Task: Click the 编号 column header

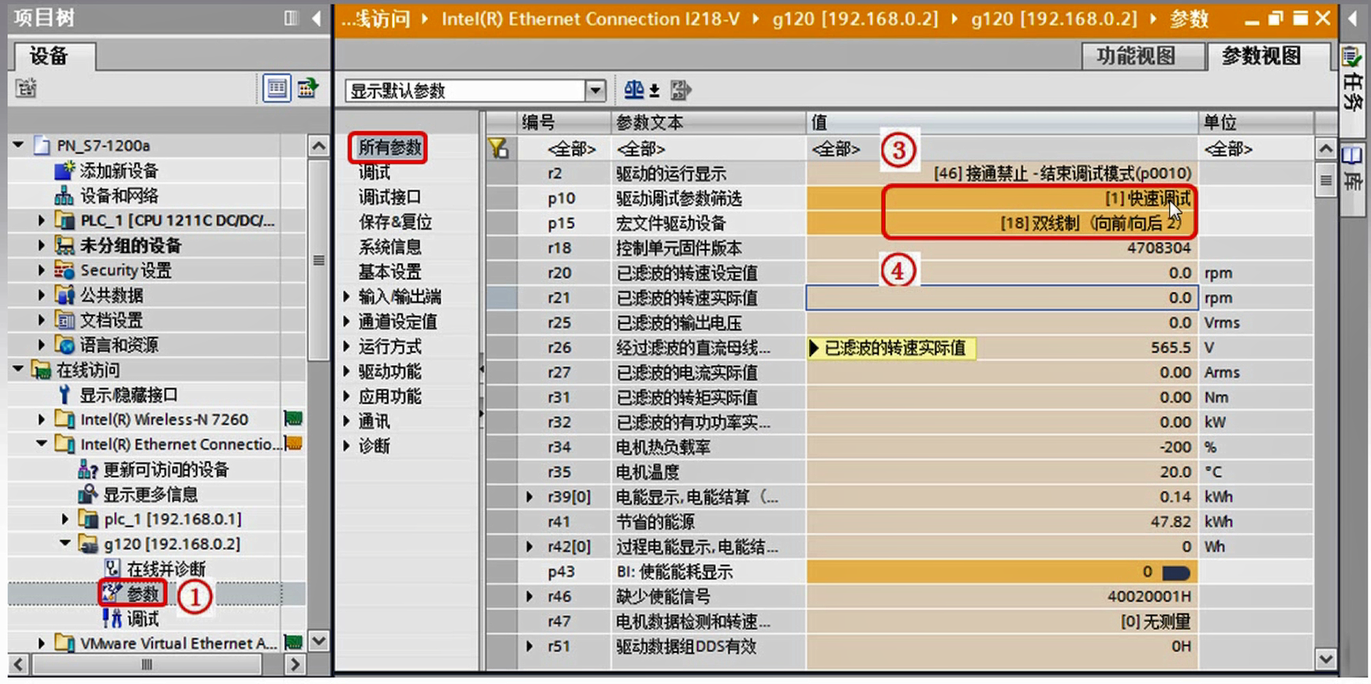Action: point(564,122)
